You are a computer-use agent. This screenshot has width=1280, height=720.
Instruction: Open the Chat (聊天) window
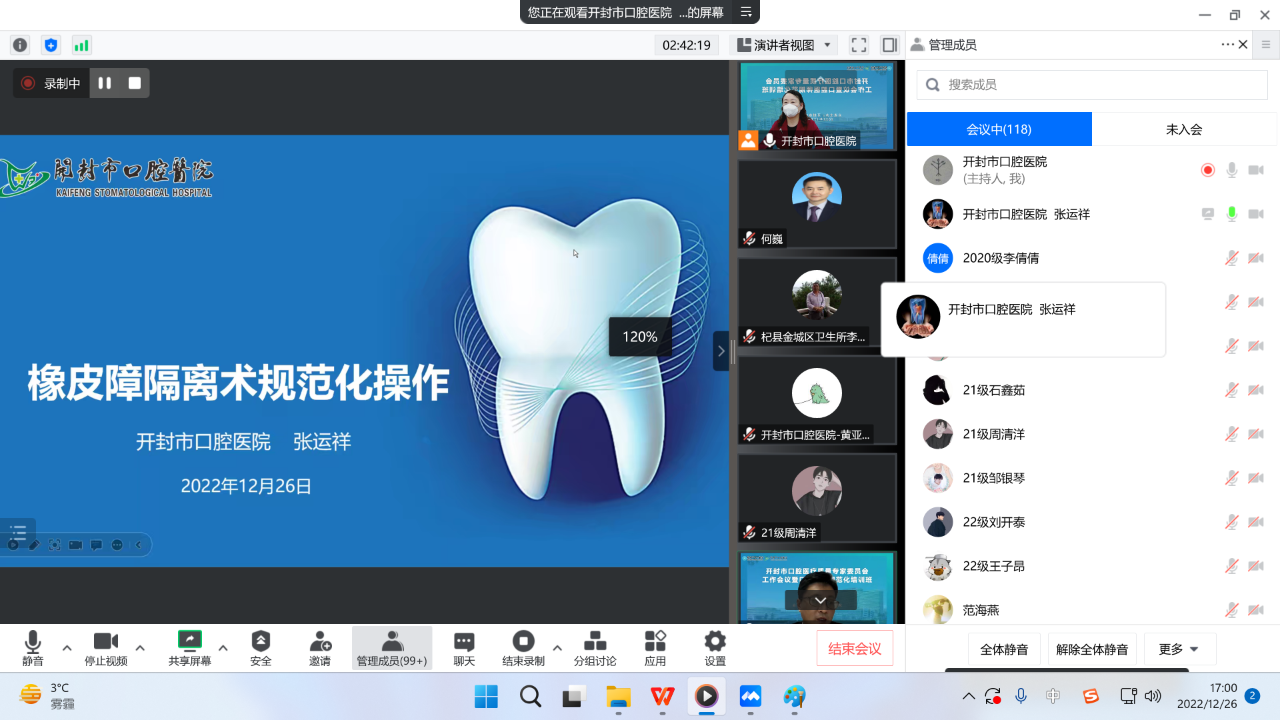463,647
